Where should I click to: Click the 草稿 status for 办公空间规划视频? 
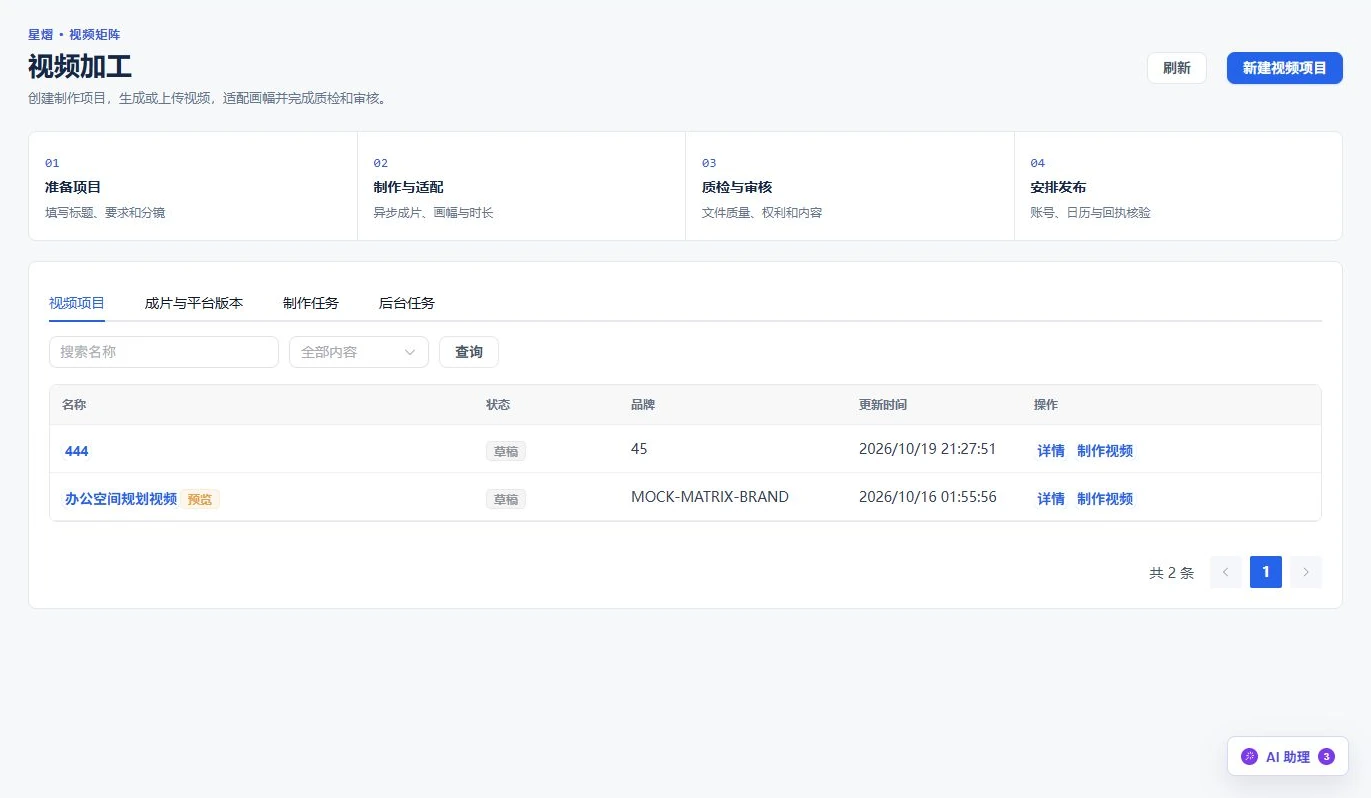coord(506,499)
